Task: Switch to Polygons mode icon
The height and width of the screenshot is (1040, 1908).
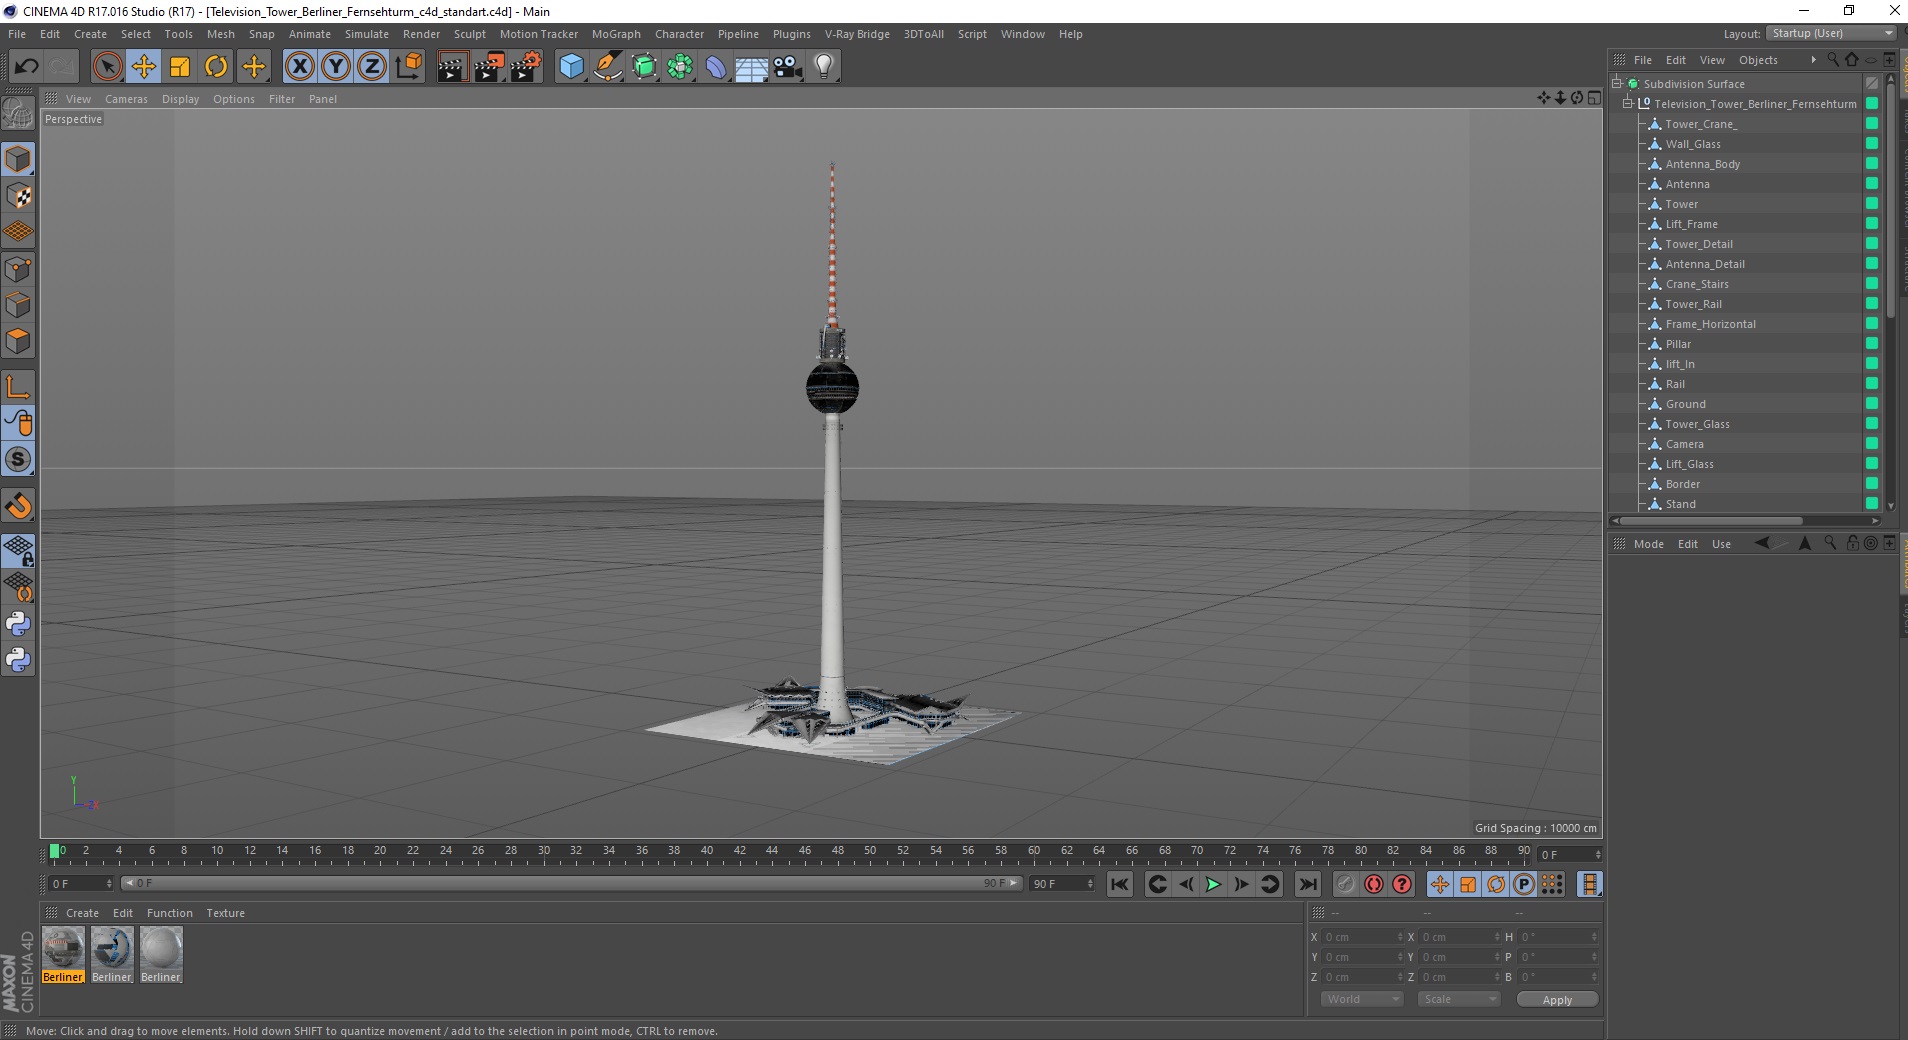Action: click(19, 341)
